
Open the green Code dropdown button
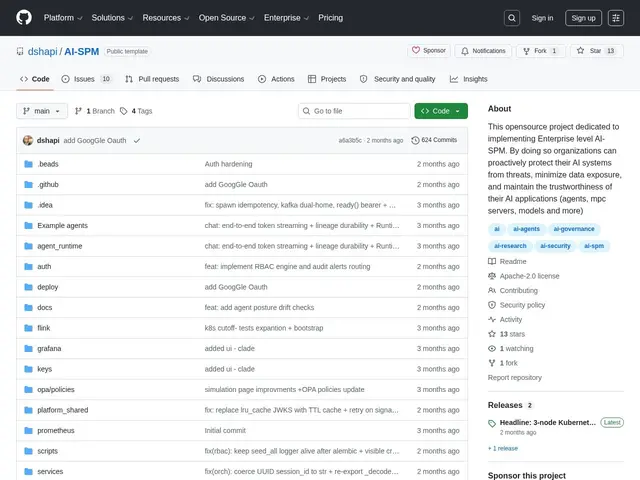pos(441,111)
